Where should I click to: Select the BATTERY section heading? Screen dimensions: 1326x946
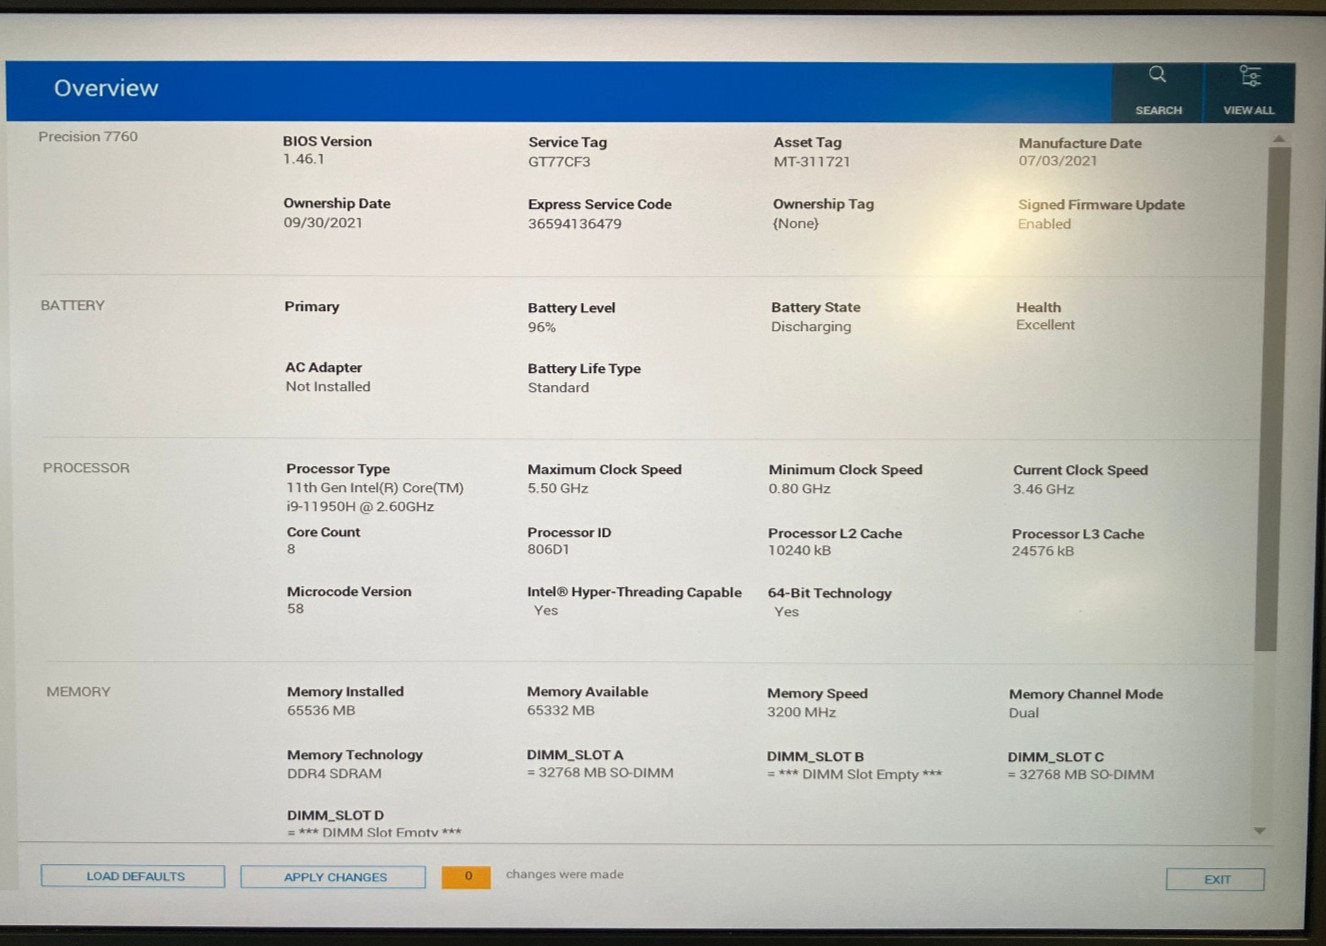coord(72,305)
